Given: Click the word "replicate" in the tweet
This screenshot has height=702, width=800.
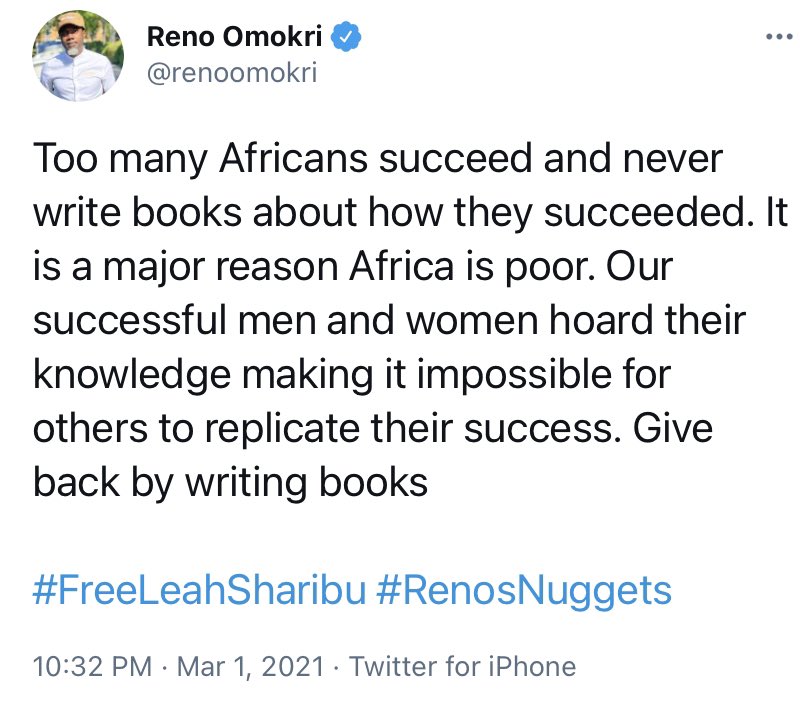Looking at the screenshot, I should coord(282,430).
